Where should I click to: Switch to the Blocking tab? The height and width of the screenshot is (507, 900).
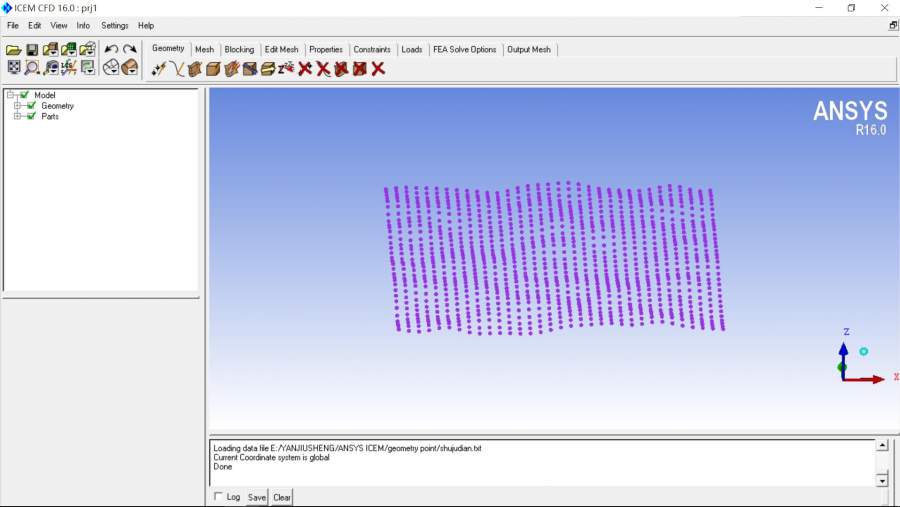pos(239,50)
